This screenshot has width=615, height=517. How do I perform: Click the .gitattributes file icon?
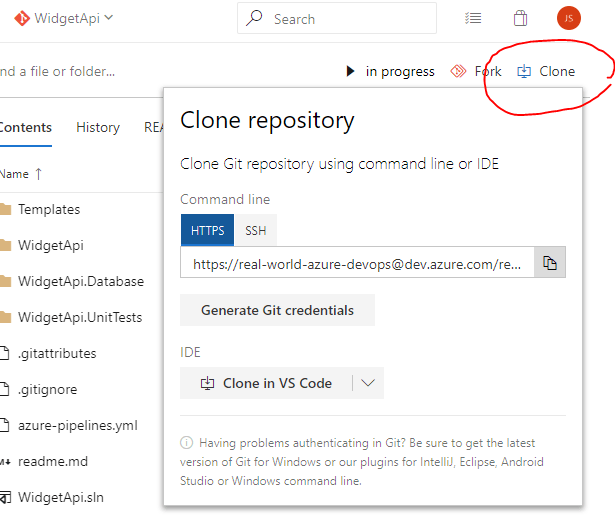point(4,353)
